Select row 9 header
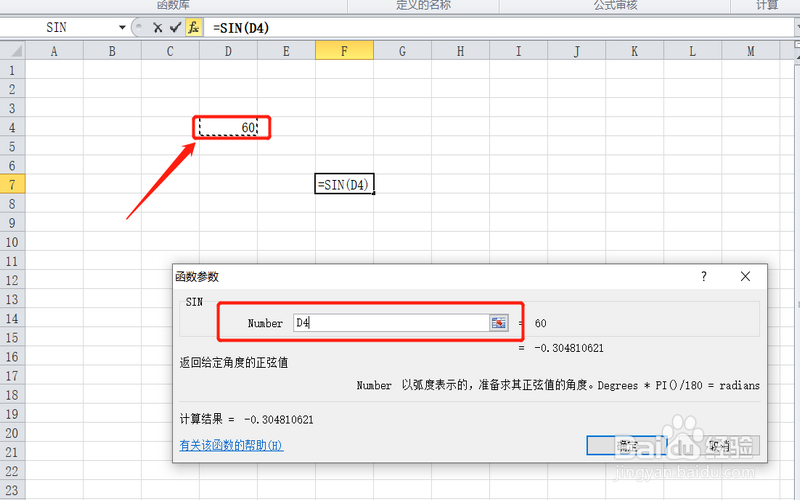 click(x=12, y=222)
